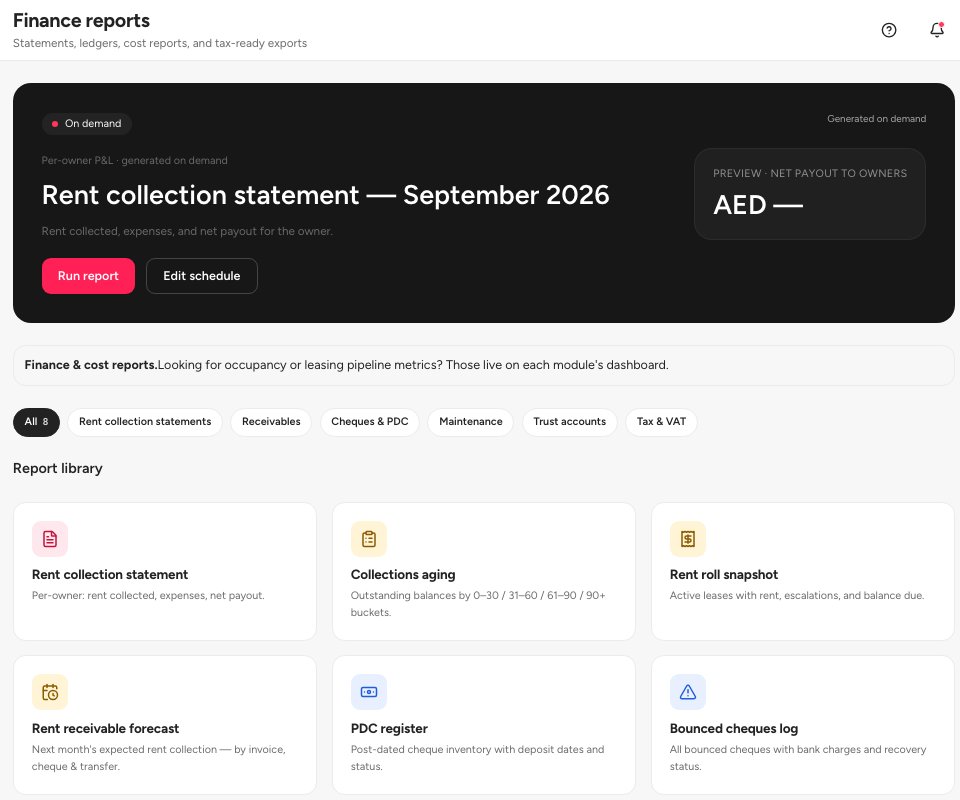Click the Rent collection statement document icon
The width and height of the screenshot is (960, 800).
[50, 539]
